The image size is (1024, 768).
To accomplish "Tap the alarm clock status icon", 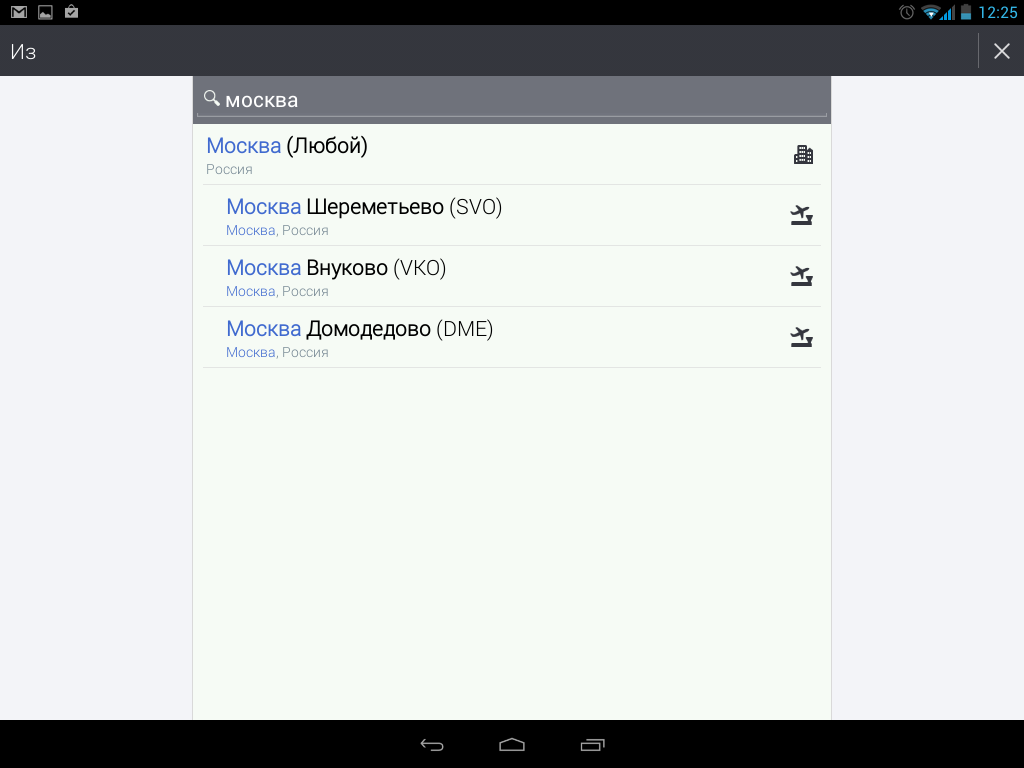I will 906,12.
